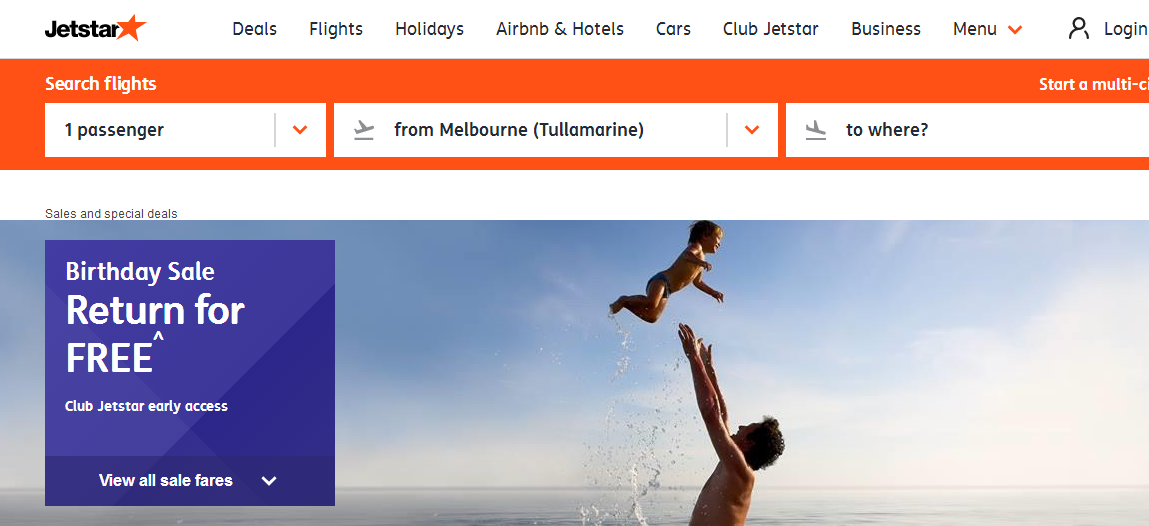Open the passenger count dropdown arrow
Image resolution: width=1149 pixels, height=526 pixels.
pos(300,130)
